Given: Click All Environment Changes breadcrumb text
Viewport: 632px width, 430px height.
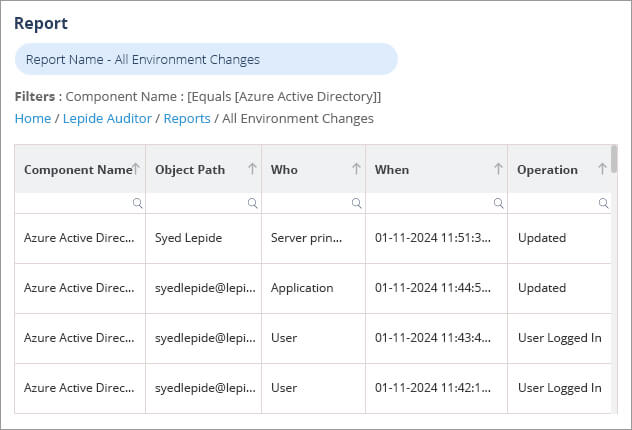Looking at the screenshot, I should tap(298, 118).
